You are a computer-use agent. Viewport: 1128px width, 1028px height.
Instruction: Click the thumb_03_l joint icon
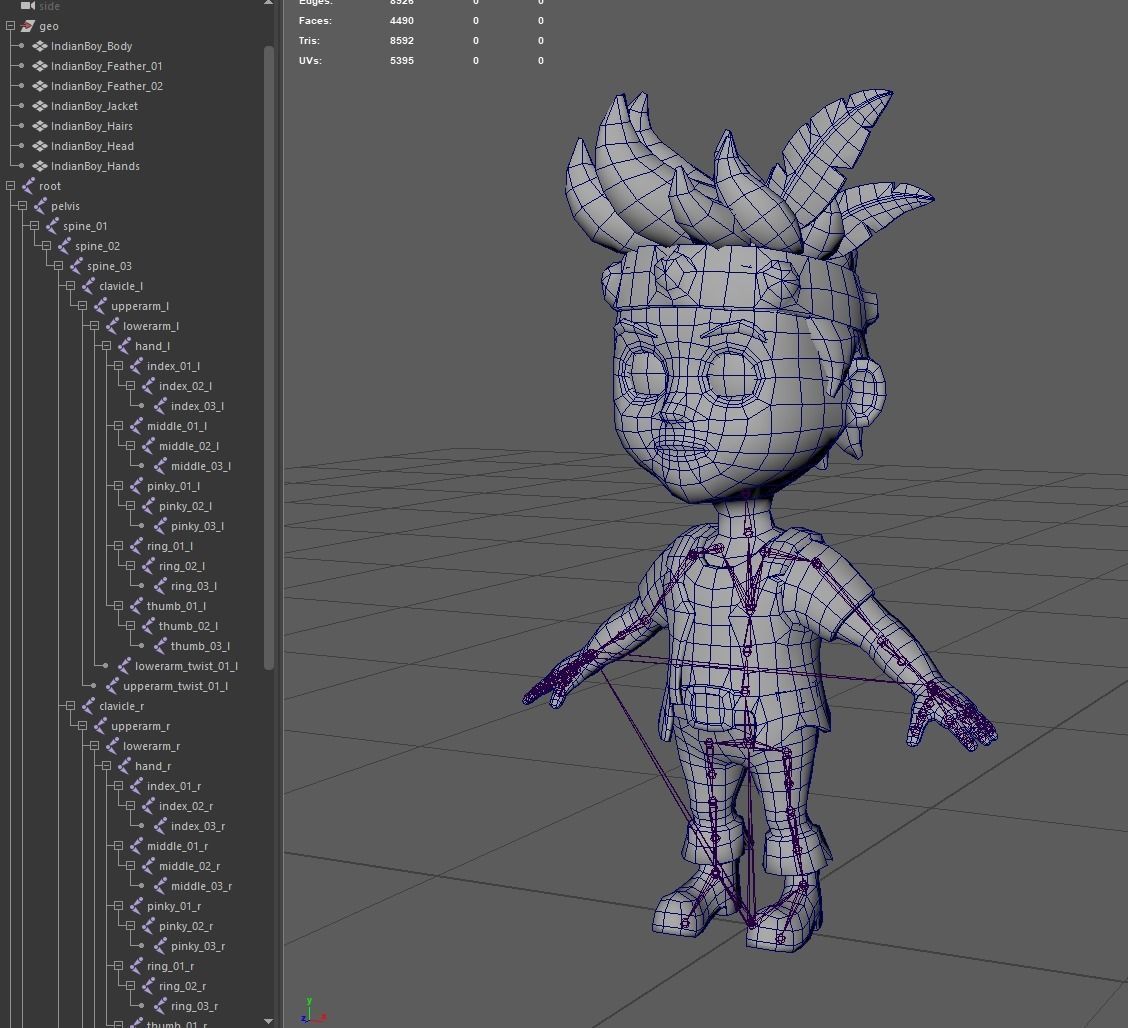pyautogui.click(x=160, y=646)
